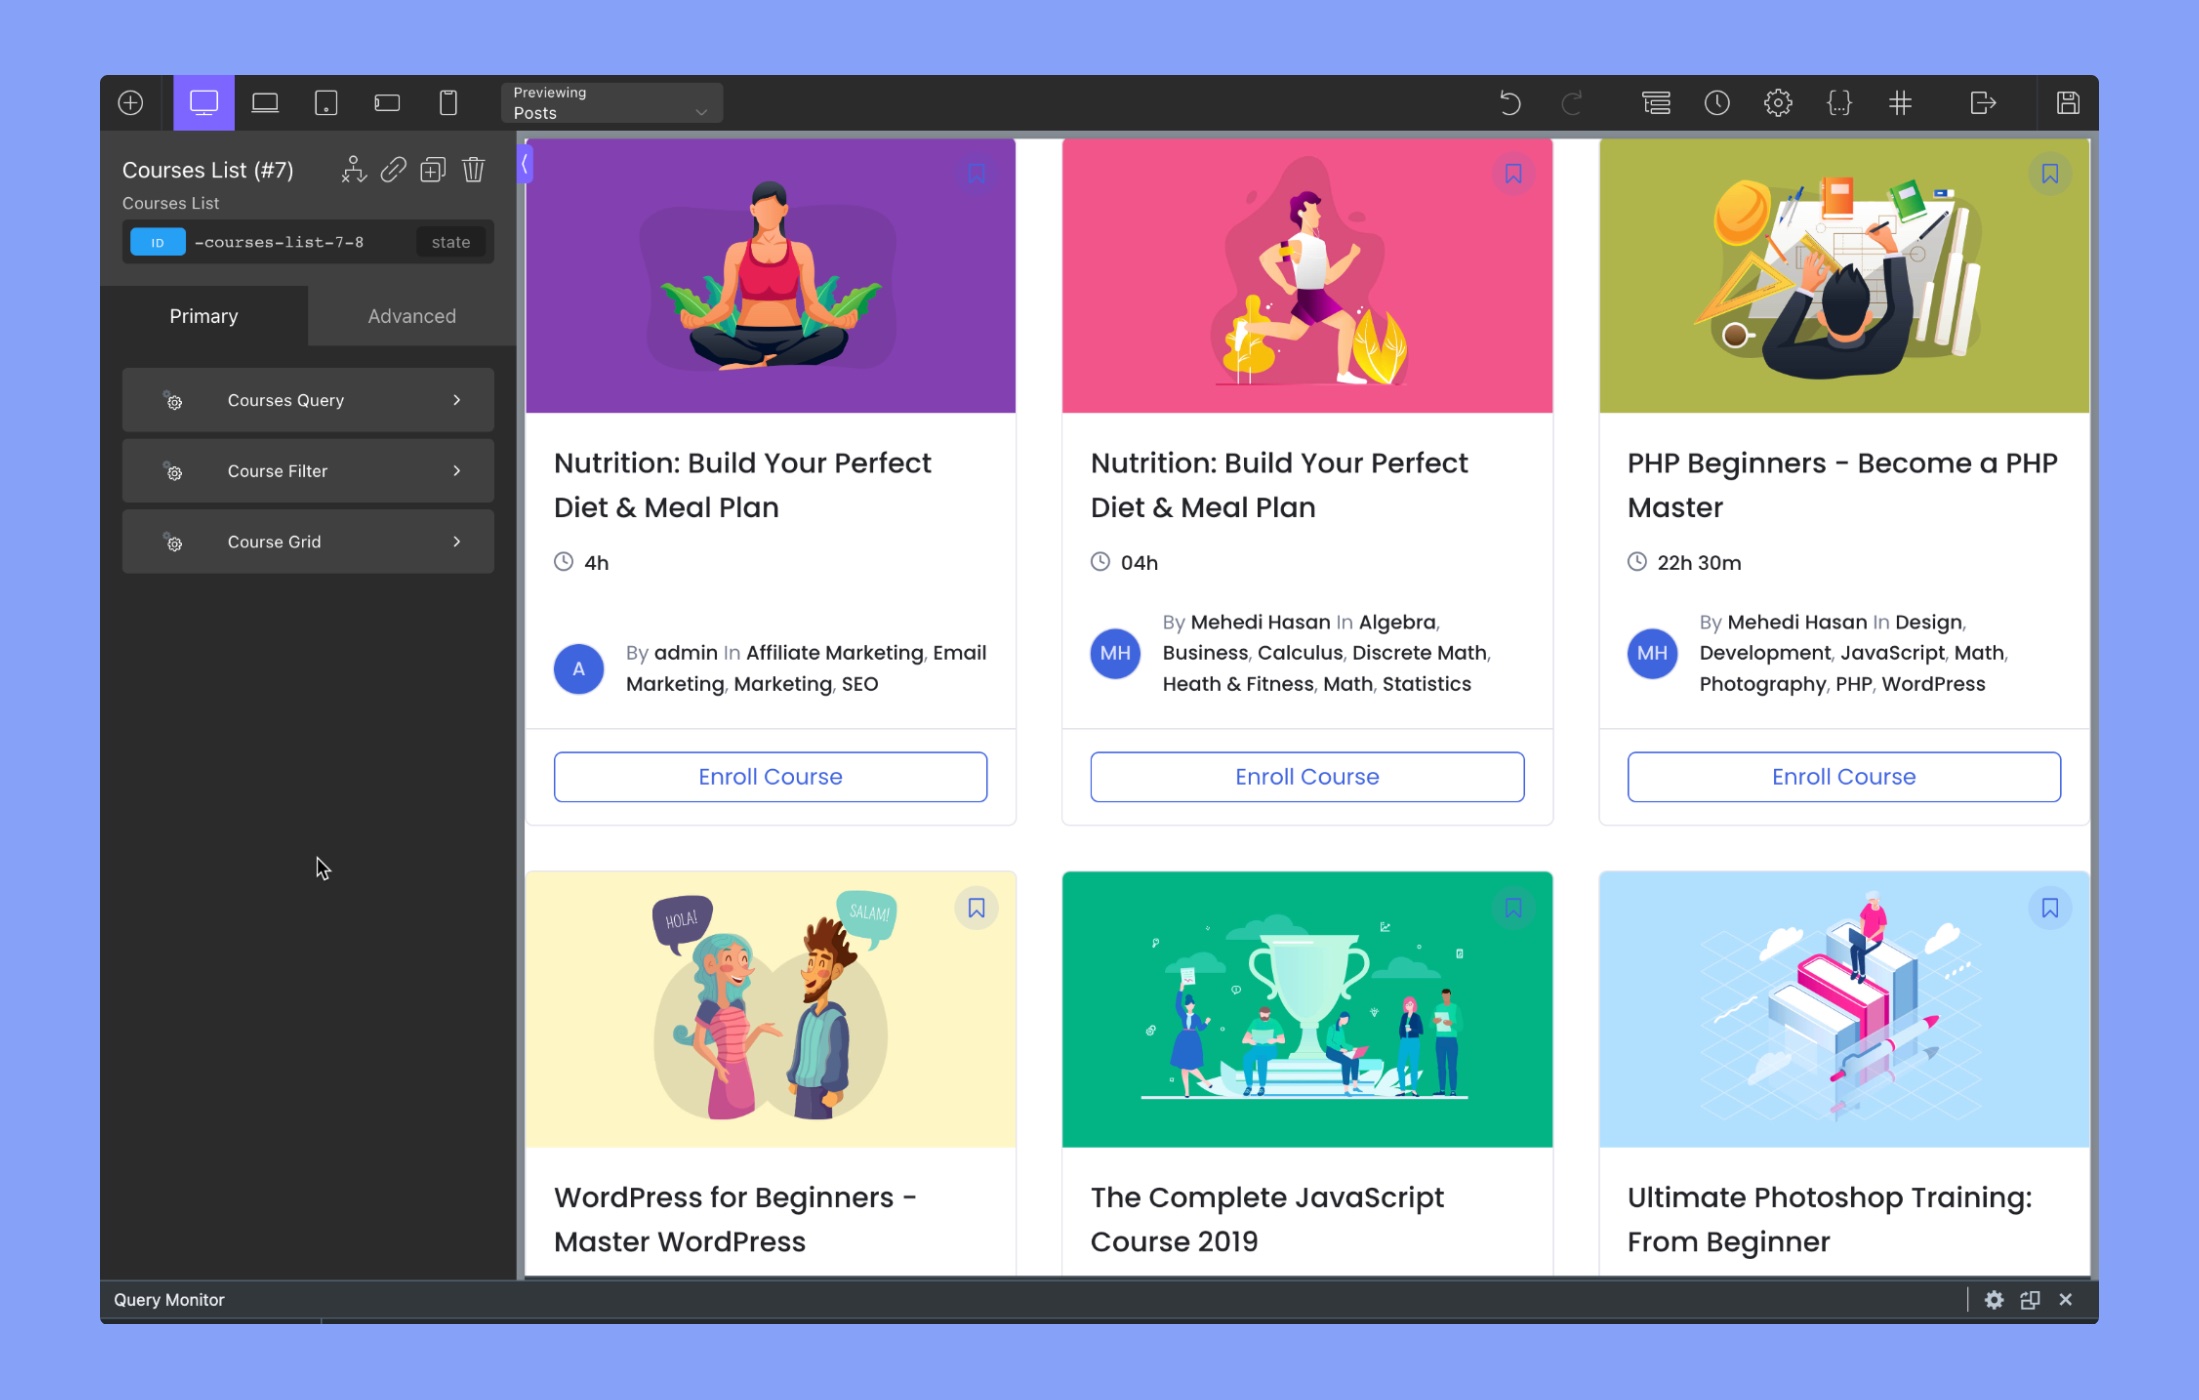Click the Redo arrow icon

1572,103
